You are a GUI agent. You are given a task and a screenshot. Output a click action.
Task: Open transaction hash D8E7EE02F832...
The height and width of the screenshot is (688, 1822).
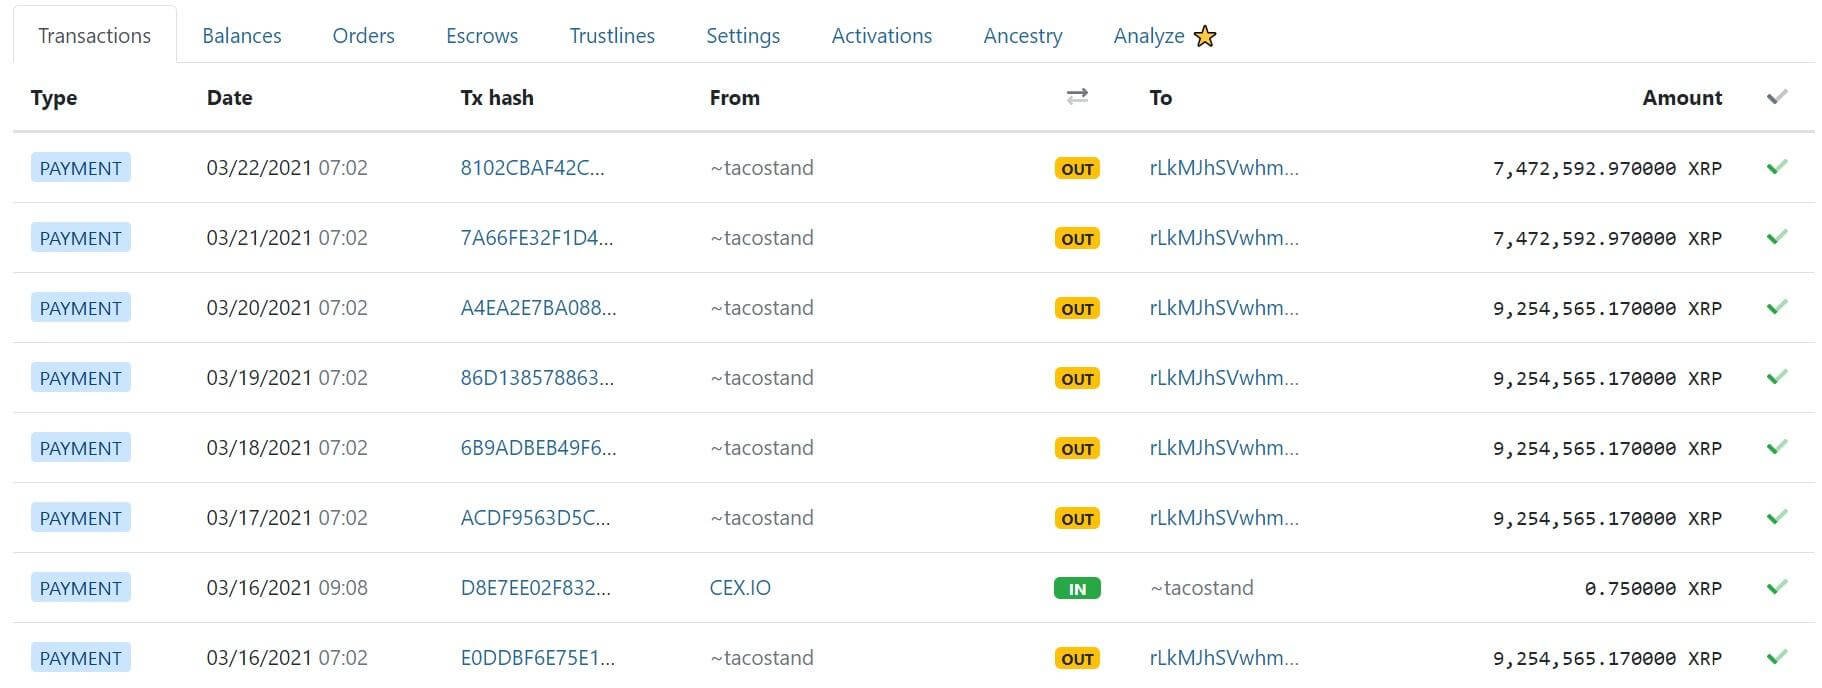click(535, 588)
